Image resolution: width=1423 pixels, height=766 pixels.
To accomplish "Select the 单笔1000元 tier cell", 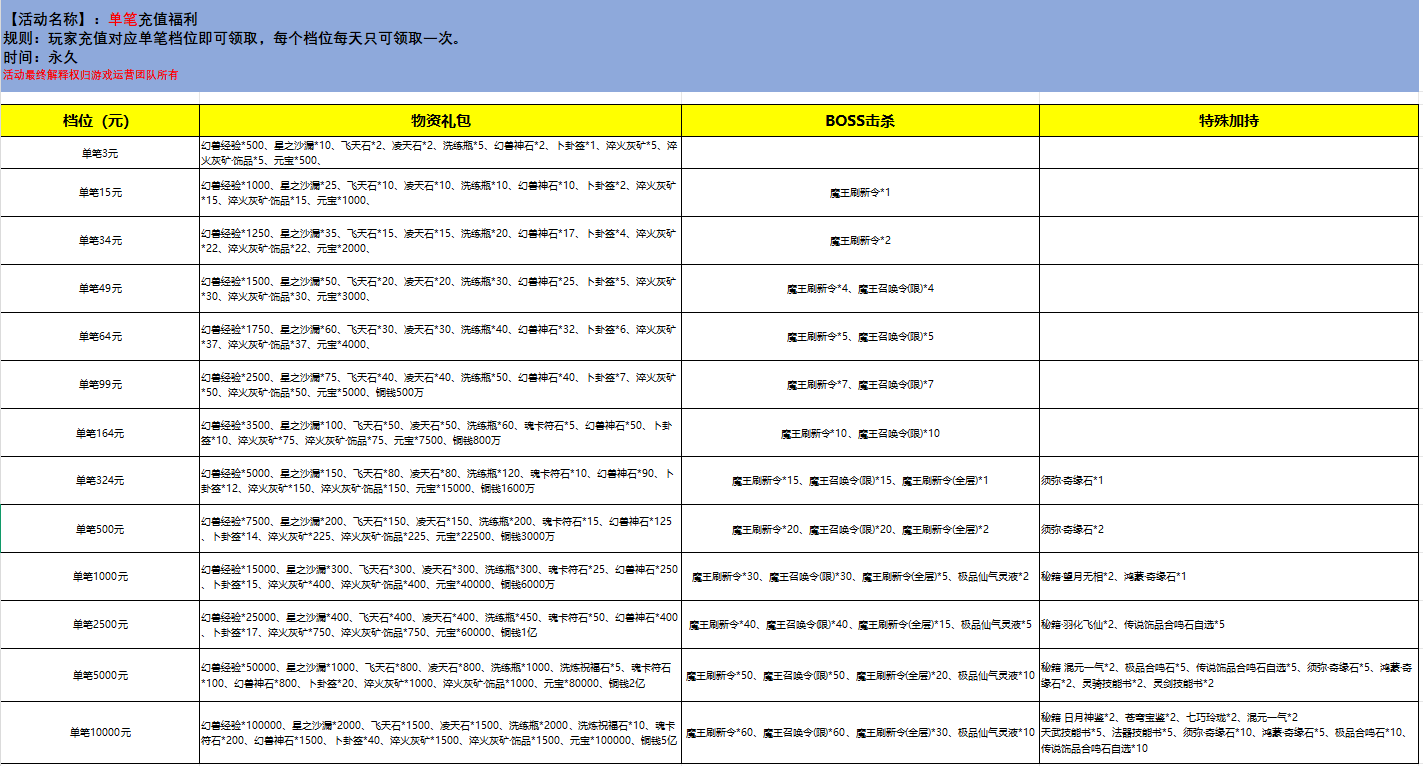I will tap(100, 576).
